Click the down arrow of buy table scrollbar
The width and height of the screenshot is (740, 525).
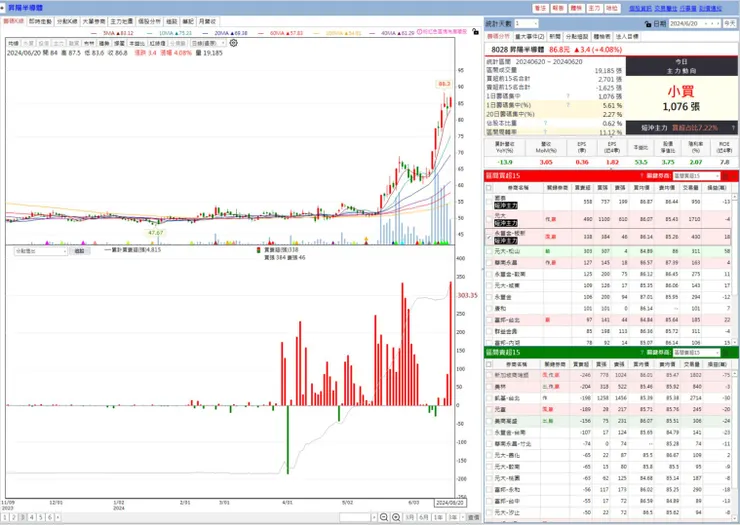pos(734,342)
